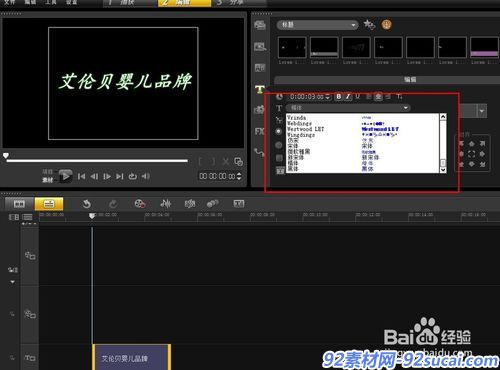Select the first Lorem title preset thumbnail
500x370 pixels.
(x=292, y=48)
